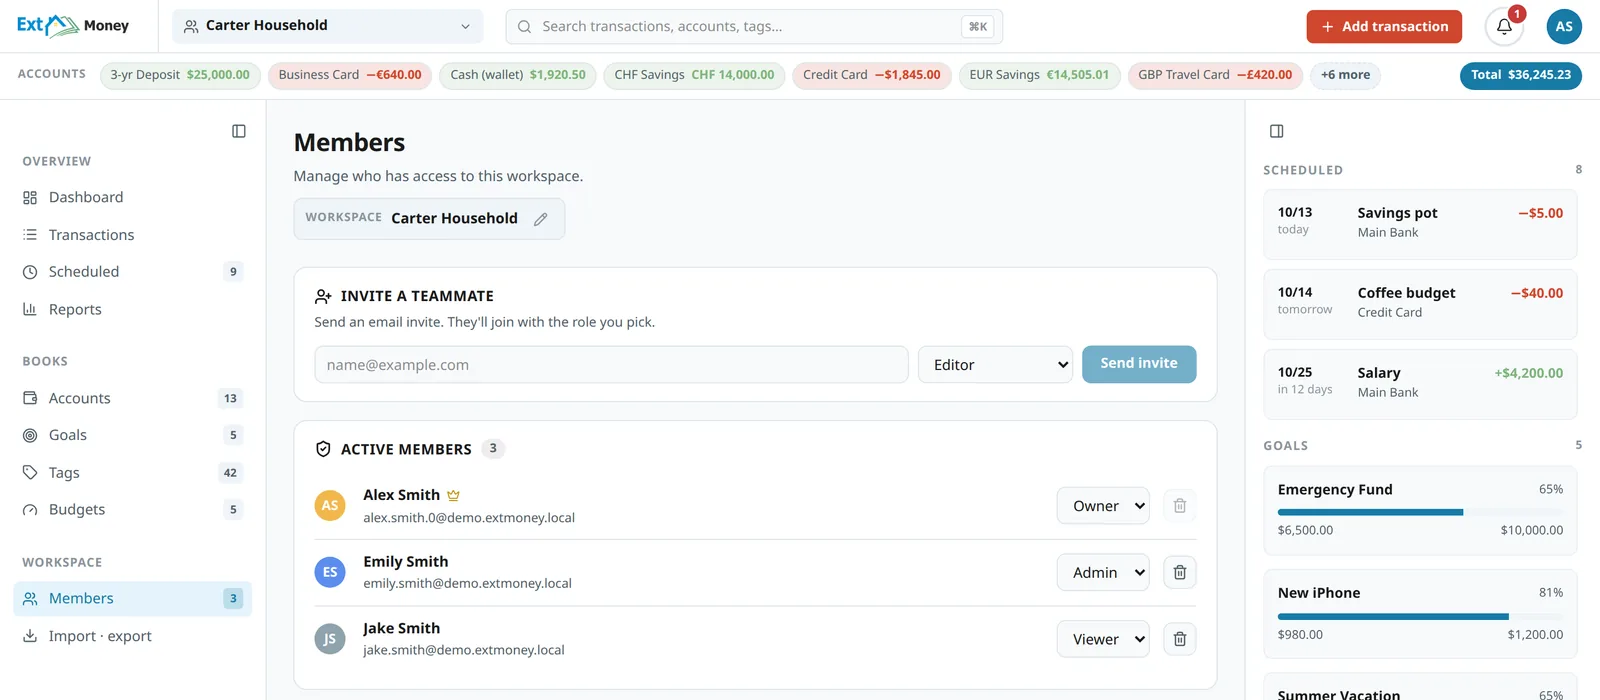The height and width of the screenshot is (700, 1600).
Task: Open the invite role Editor dropdown
Action: 995,365
